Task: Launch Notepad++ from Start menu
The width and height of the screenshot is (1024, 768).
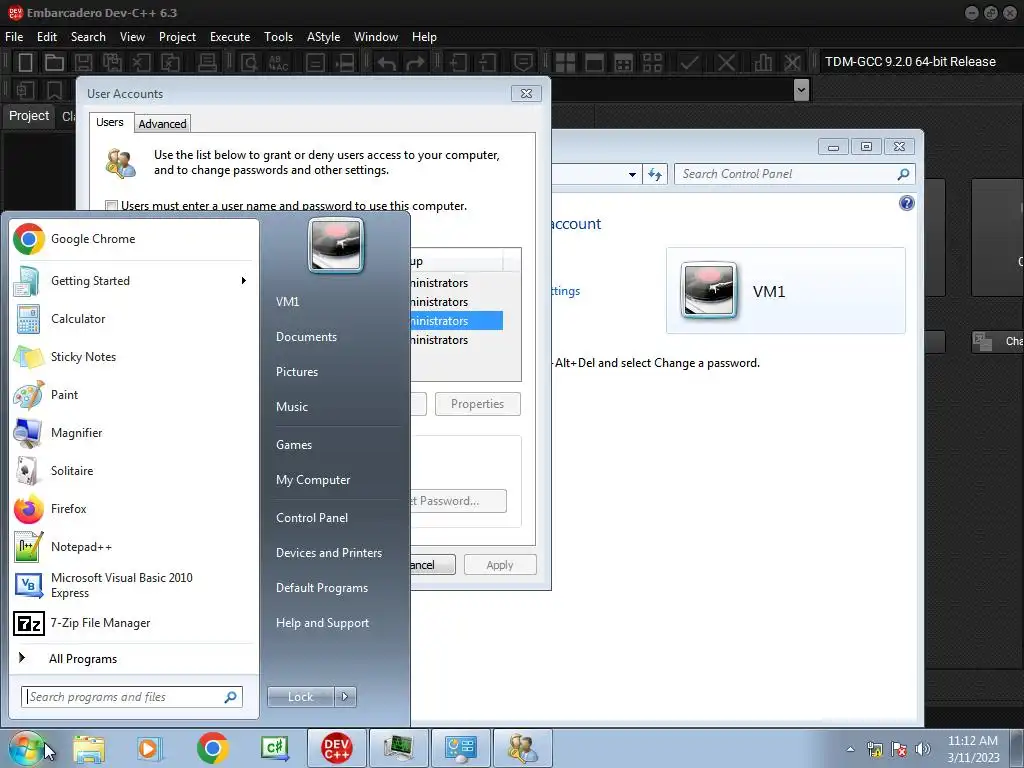Action: [81, 547]
